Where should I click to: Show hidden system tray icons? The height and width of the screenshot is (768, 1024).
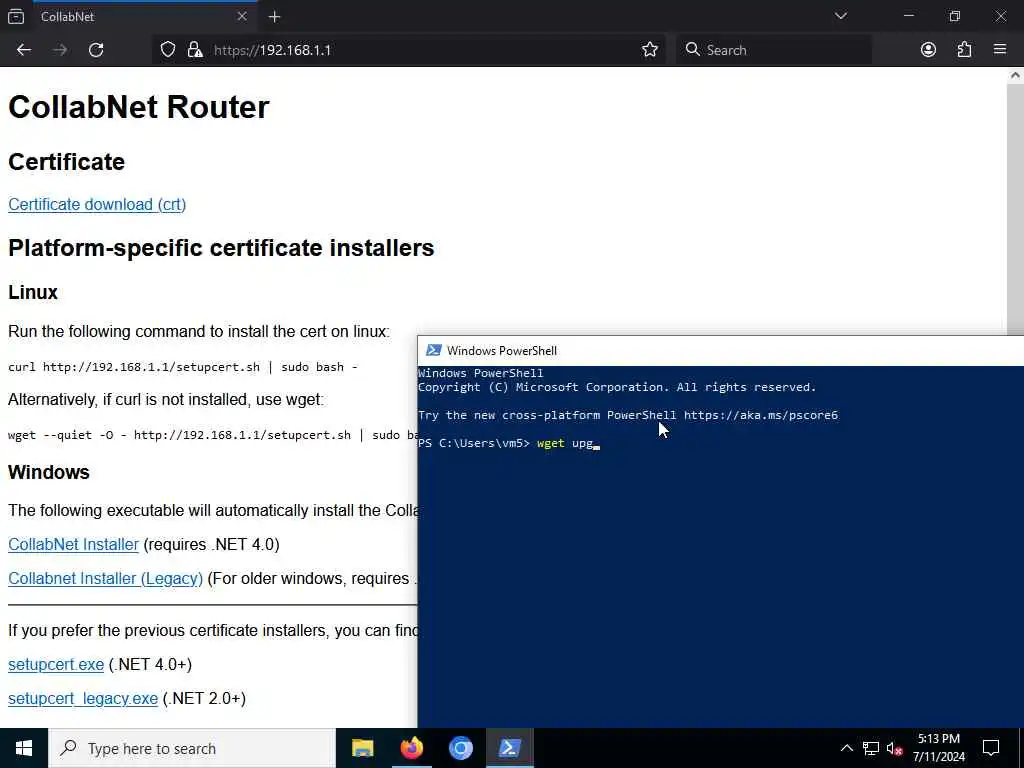[x=846, y=748]
